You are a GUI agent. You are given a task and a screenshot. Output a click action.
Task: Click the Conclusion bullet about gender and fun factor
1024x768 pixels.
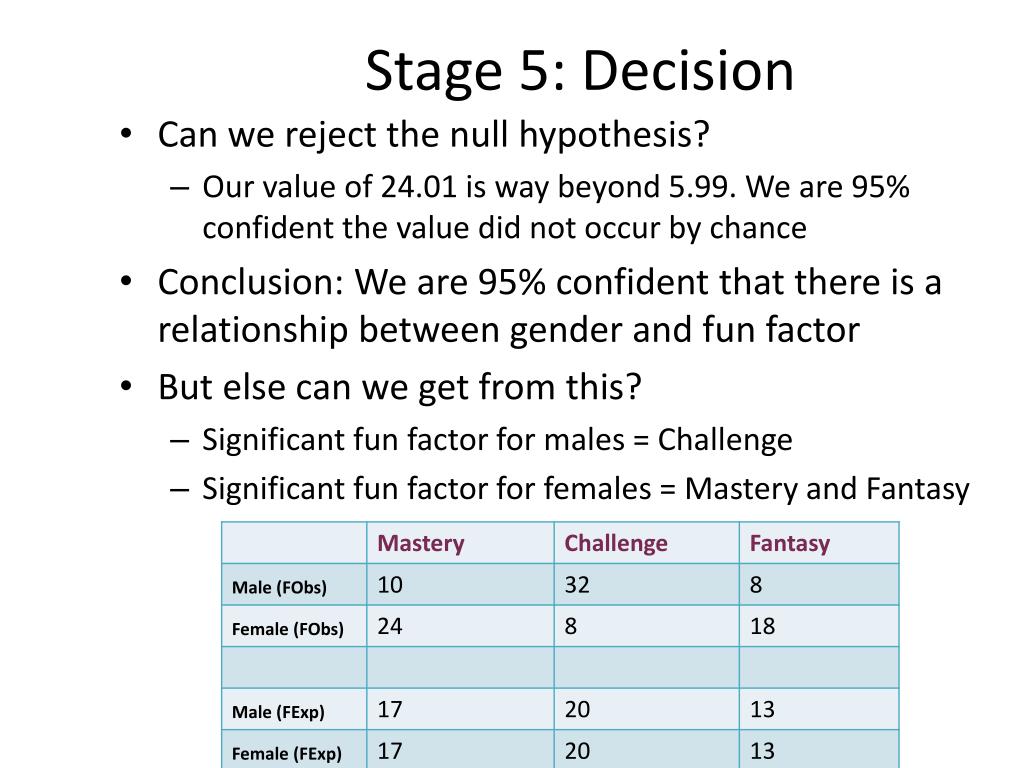pyautogui.click(x=549, y=306)
